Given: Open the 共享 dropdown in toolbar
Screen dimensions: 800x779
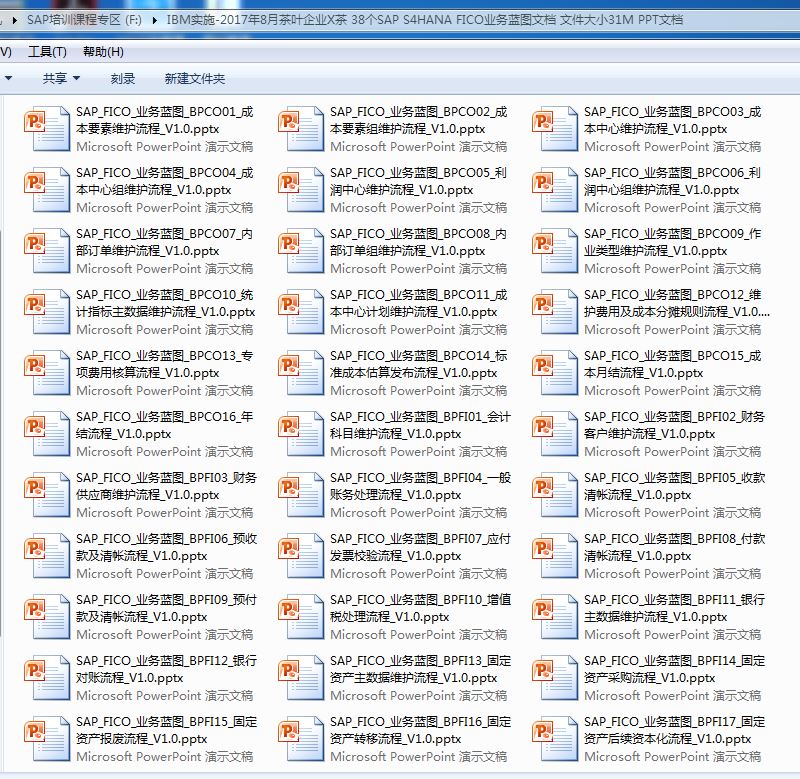Looking at the screenshot, I should tap(61, 79).
